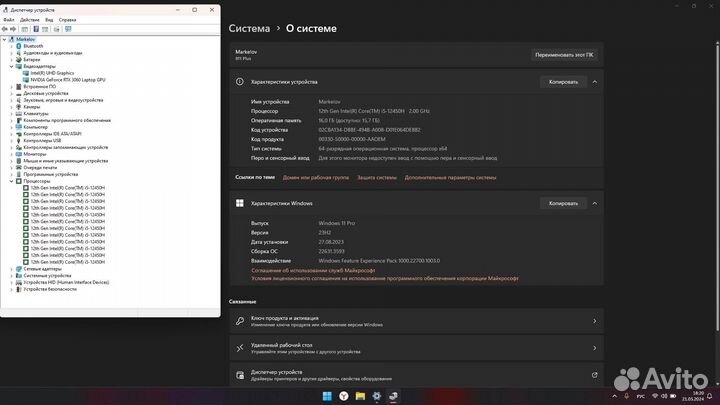The height and width of the screenshot is (405, 720).
Task: Select NVIDIA GeForce RTX 3060 Laptop GPU
Action: click(x=68, y=80)
